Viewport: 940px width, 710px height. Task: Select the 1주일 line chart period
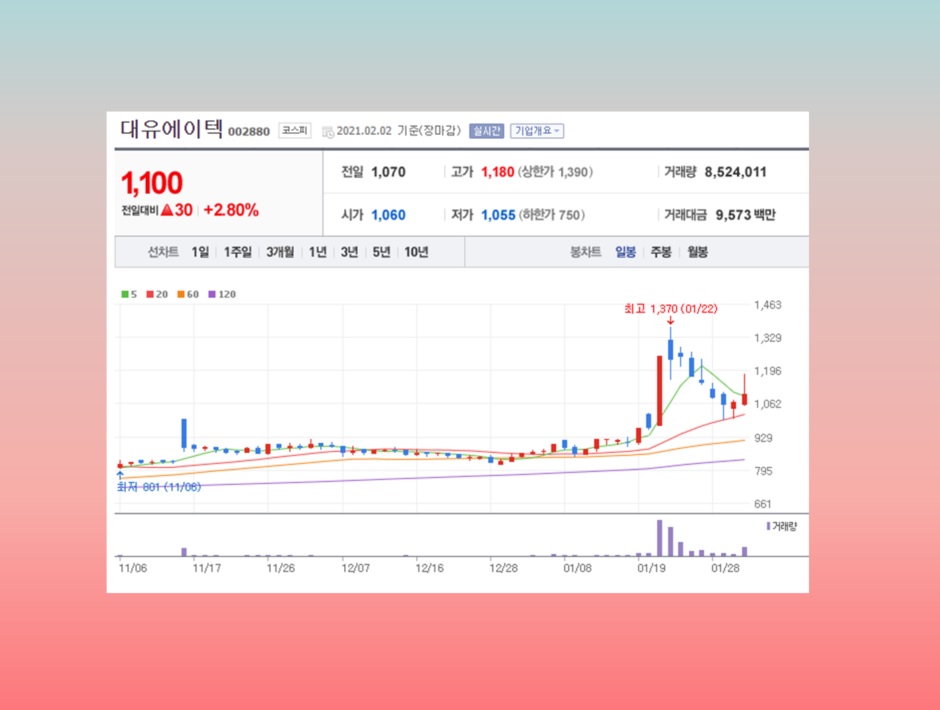click(237, 252)
